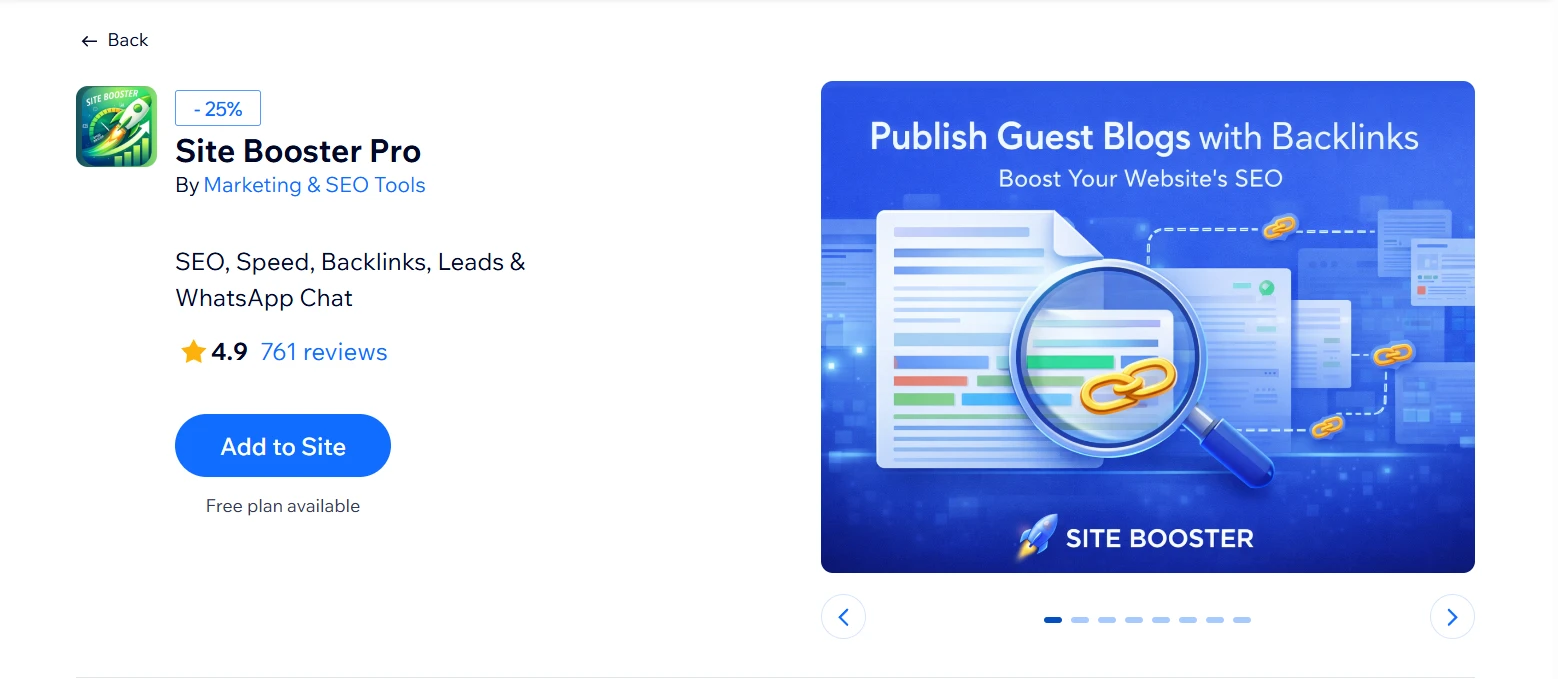Show next slide with right chevron

point(1452,617)
